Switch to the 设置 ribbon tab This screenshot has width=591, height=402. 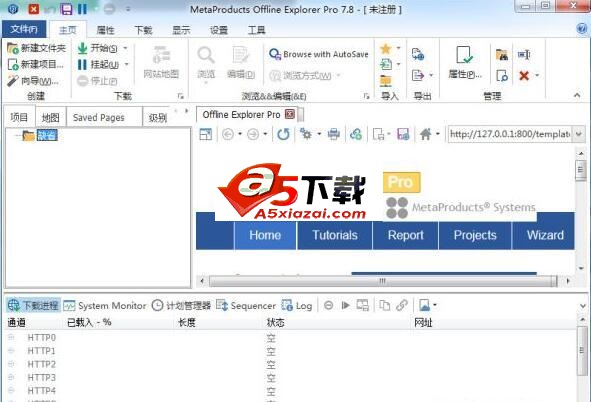pyautogui.click(x=219, y=30)
